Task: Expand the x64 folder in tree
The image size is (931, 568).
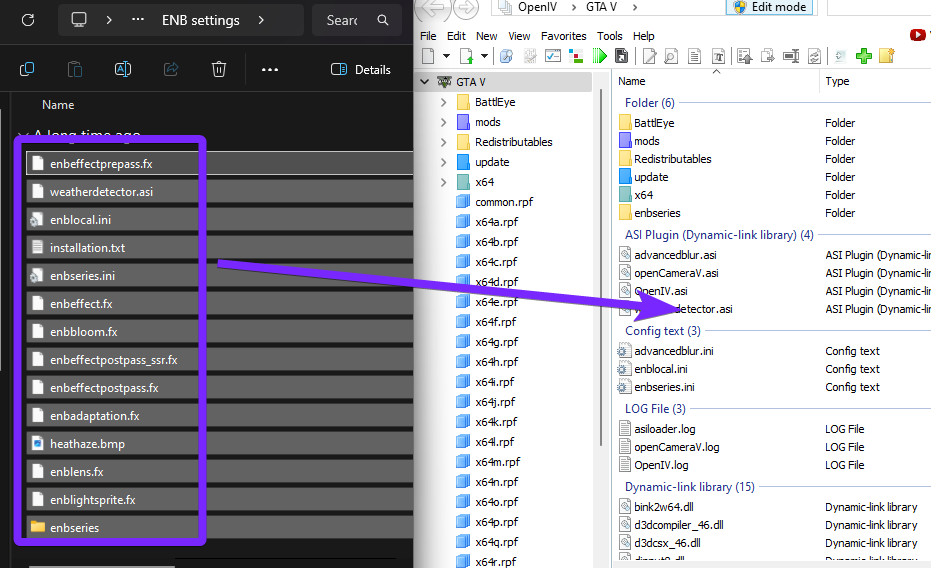Action: point(444,182)
